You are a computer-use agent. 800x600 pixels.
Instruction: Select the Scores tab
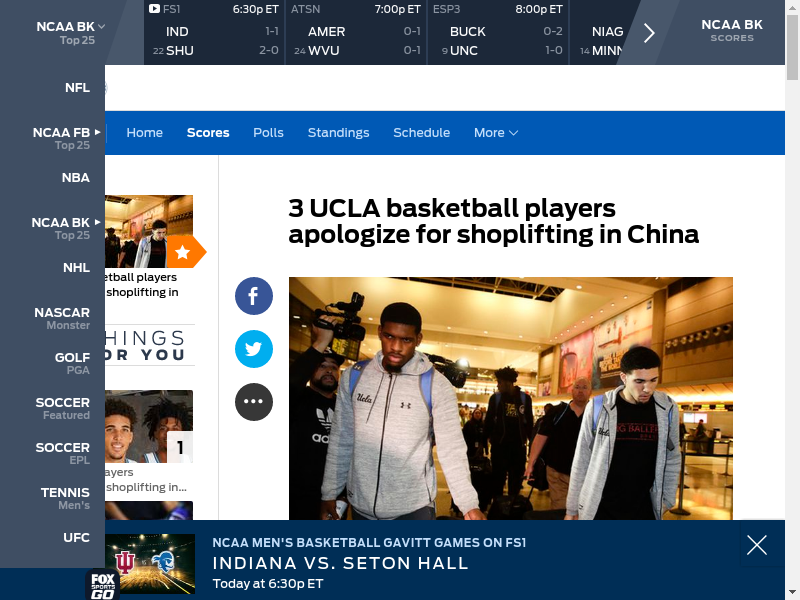pos(208,133)
